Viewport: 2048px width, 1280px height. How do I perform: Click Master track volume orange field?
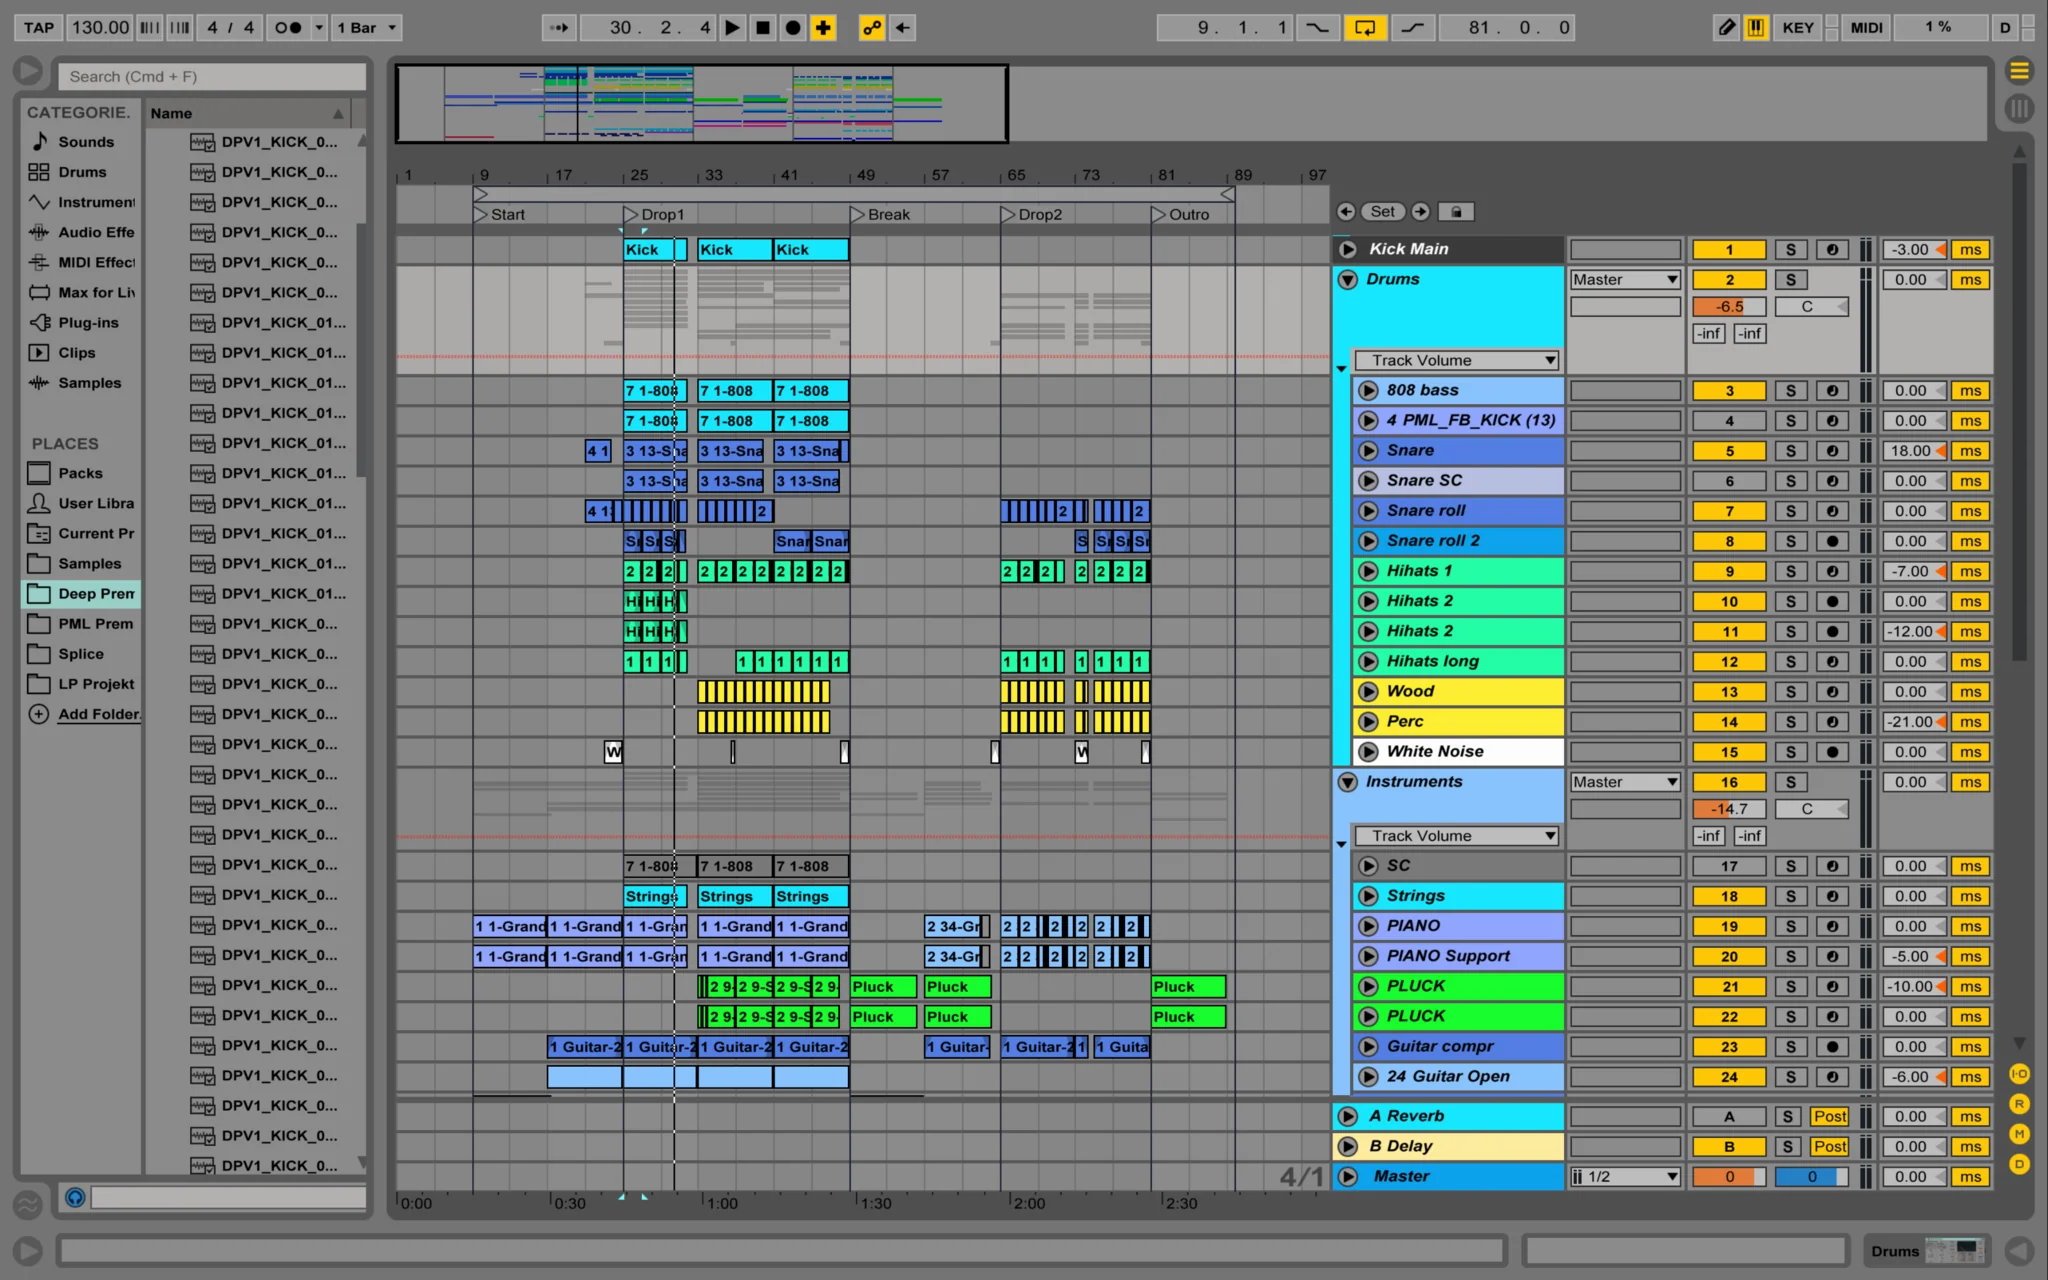point(1729,1177)
